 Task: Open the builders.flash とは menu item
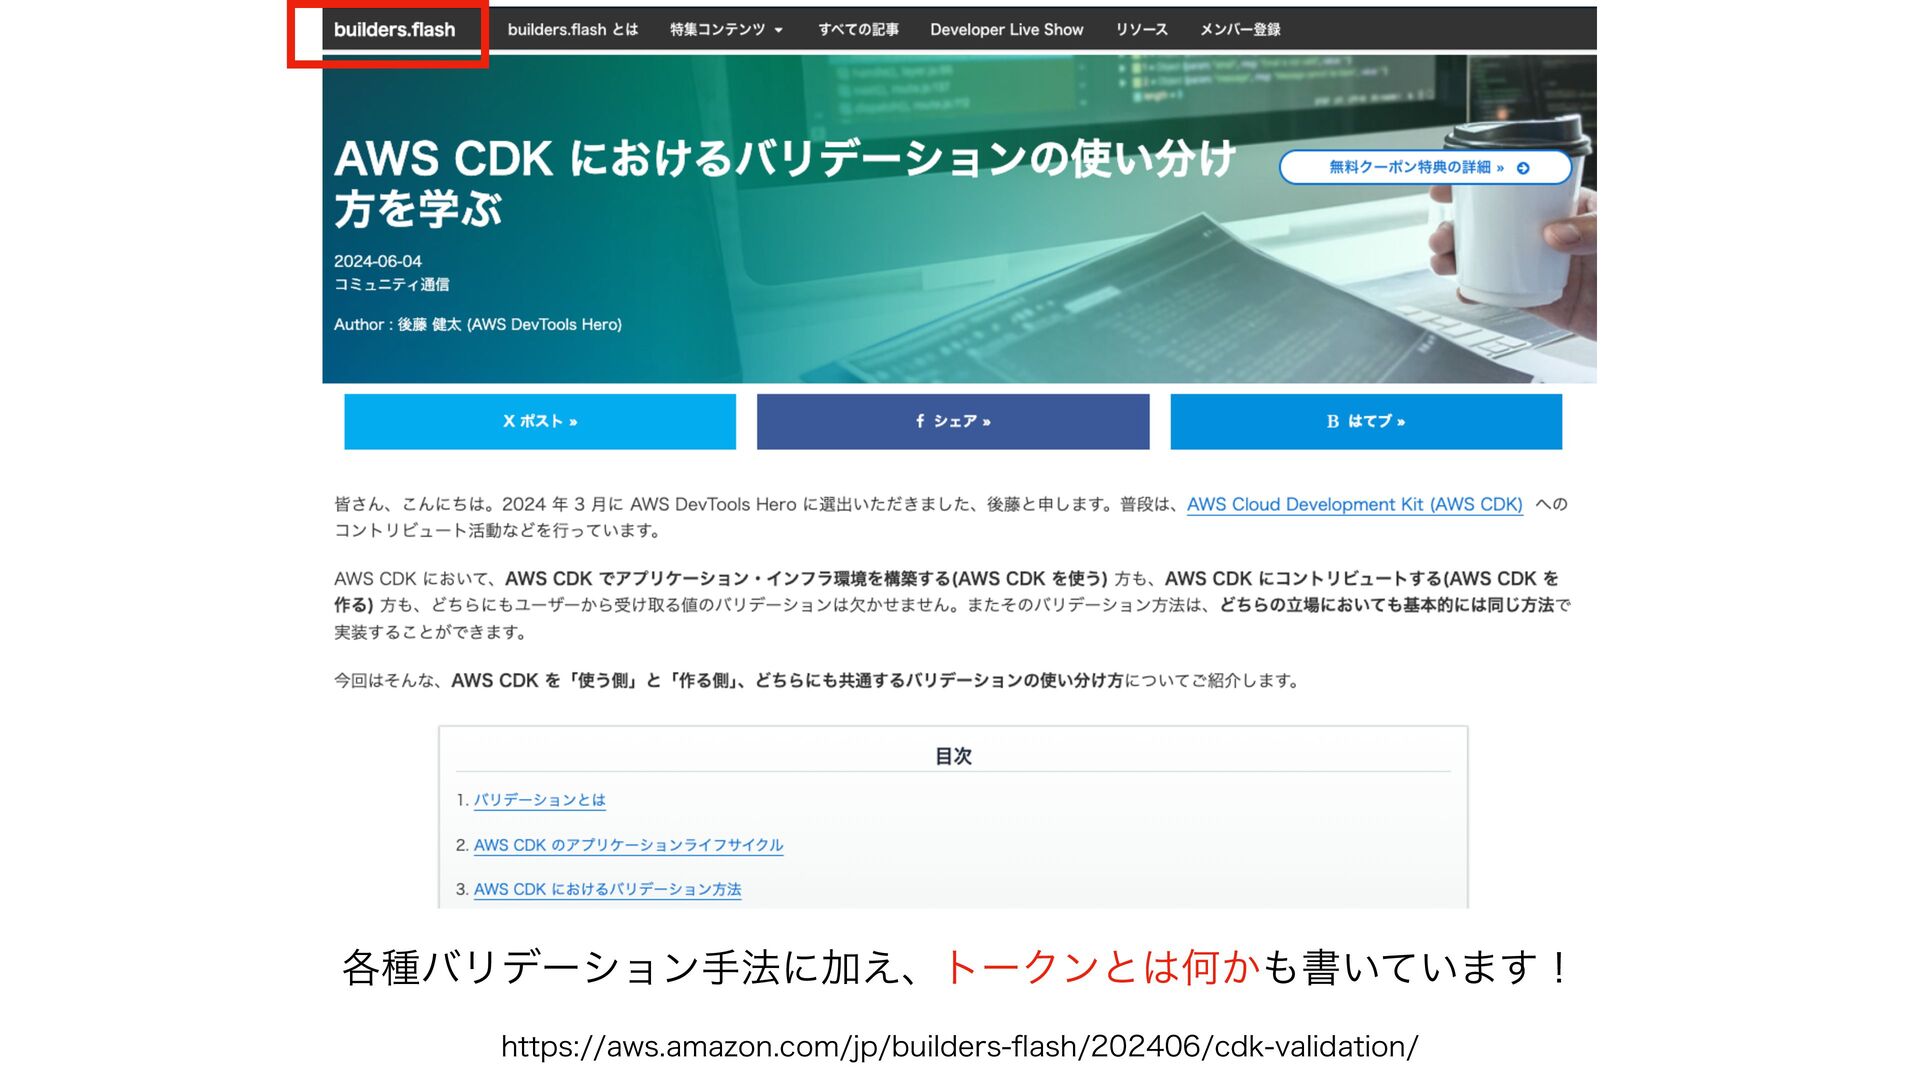[572, 30]
